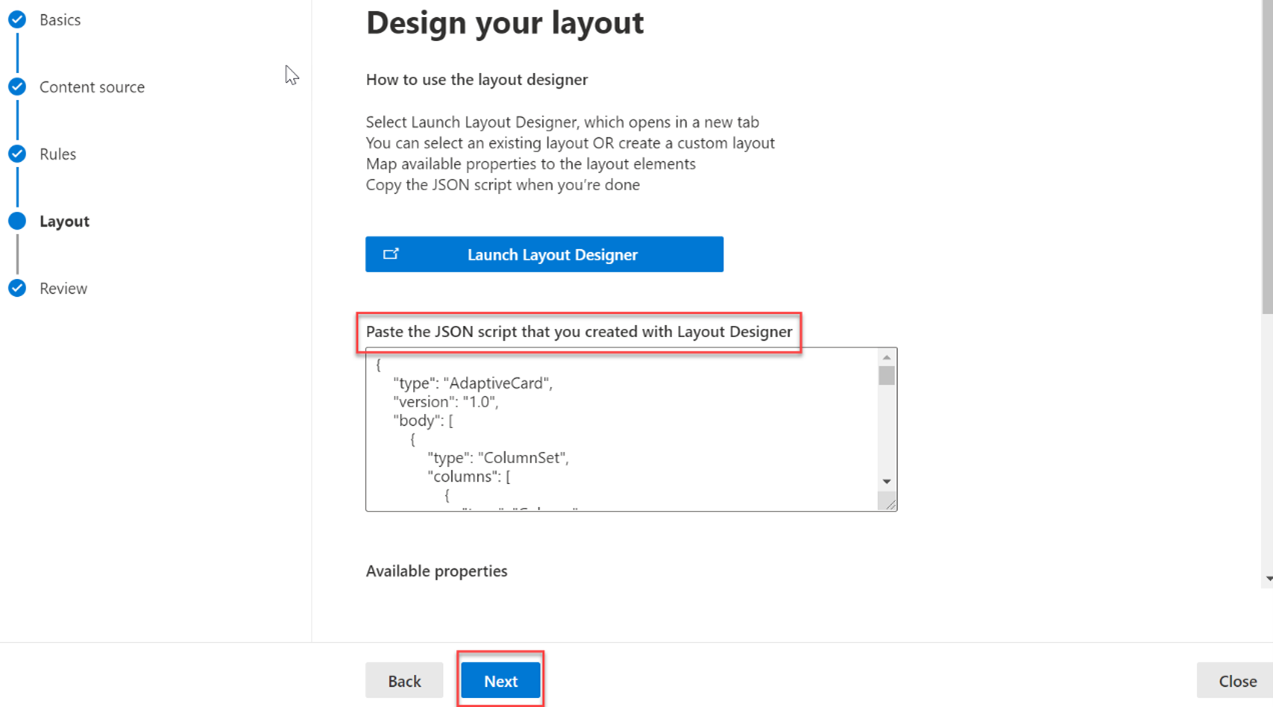Click the JSON text box scrollbar thumb
1273x707 pixels.
click(886, 375)
